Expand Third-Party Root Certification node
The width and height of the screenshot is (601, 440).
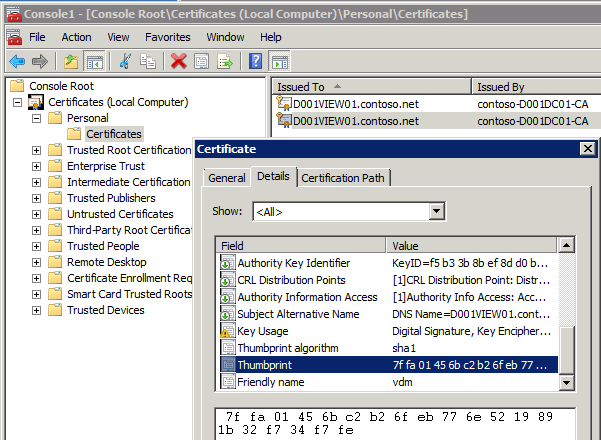point(36,230)
